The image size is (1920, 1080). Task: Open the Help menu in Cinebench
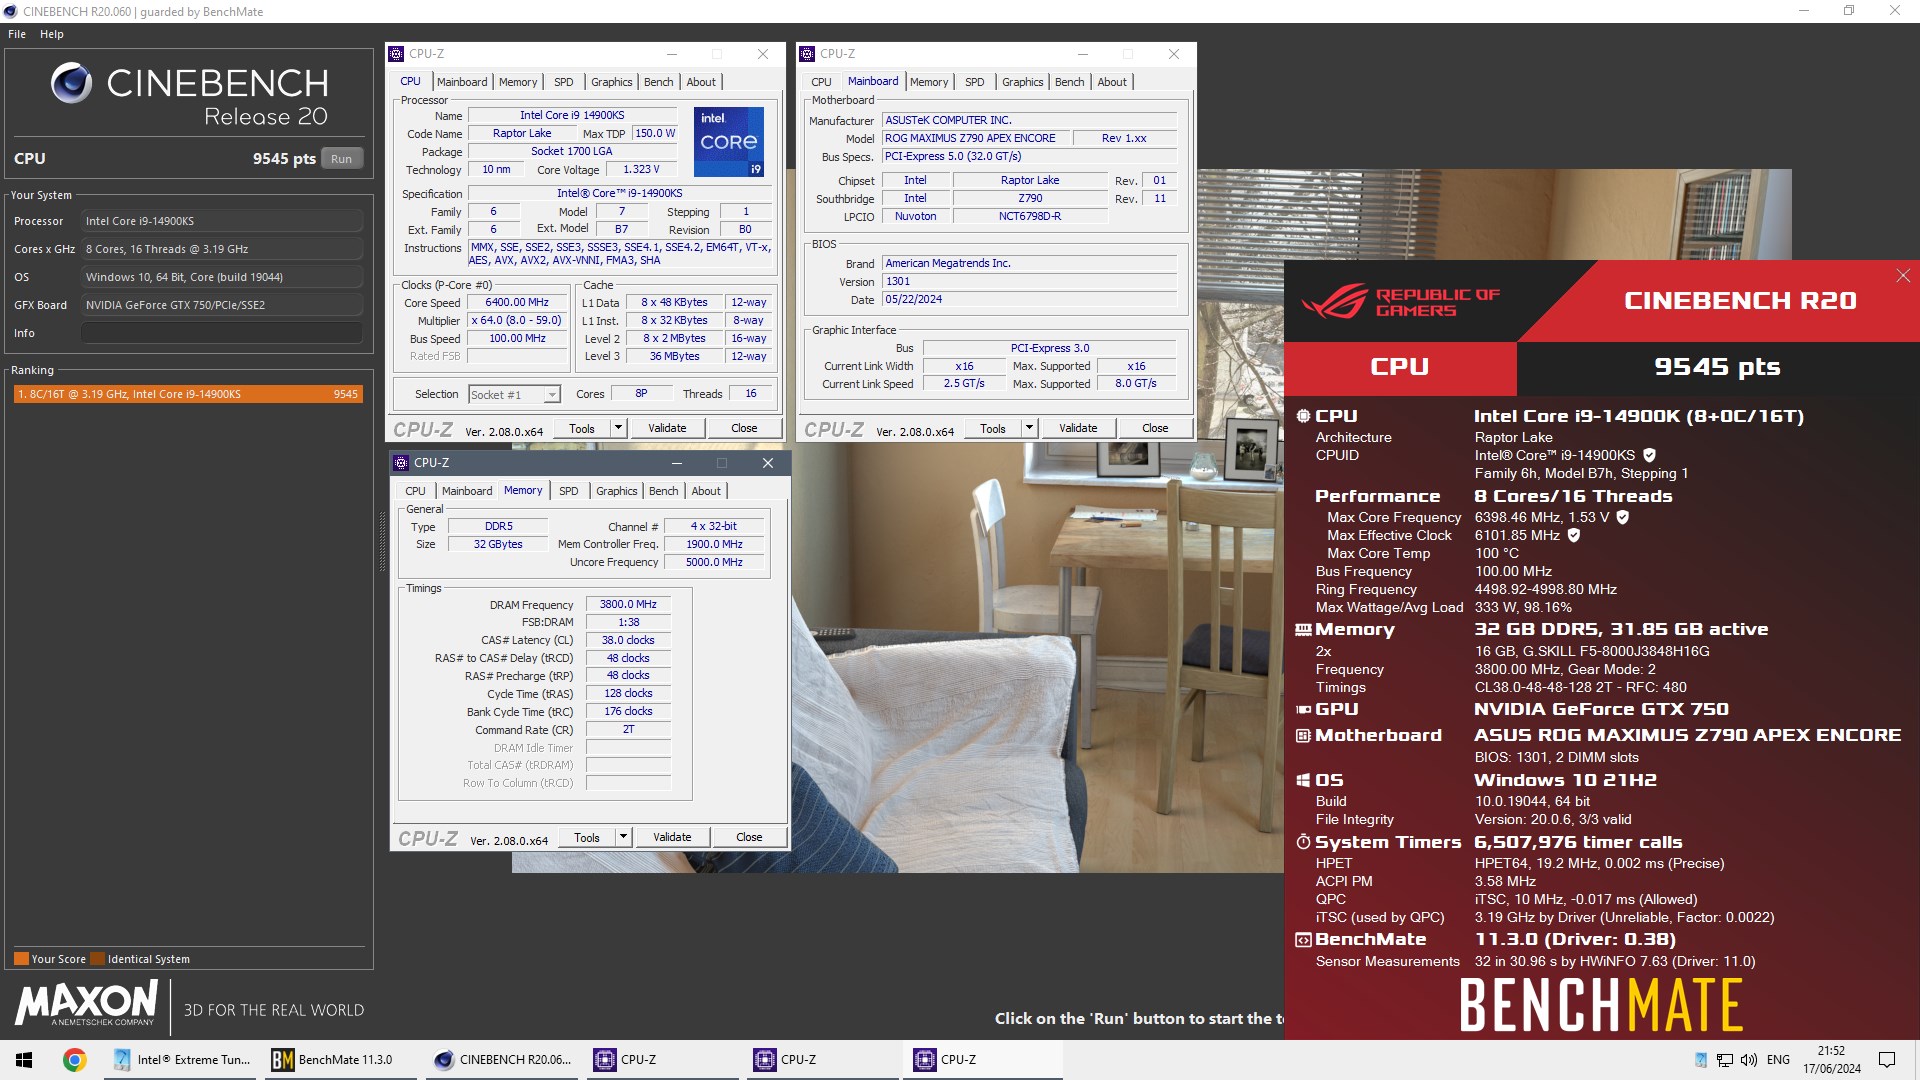[x=52, y=34]
